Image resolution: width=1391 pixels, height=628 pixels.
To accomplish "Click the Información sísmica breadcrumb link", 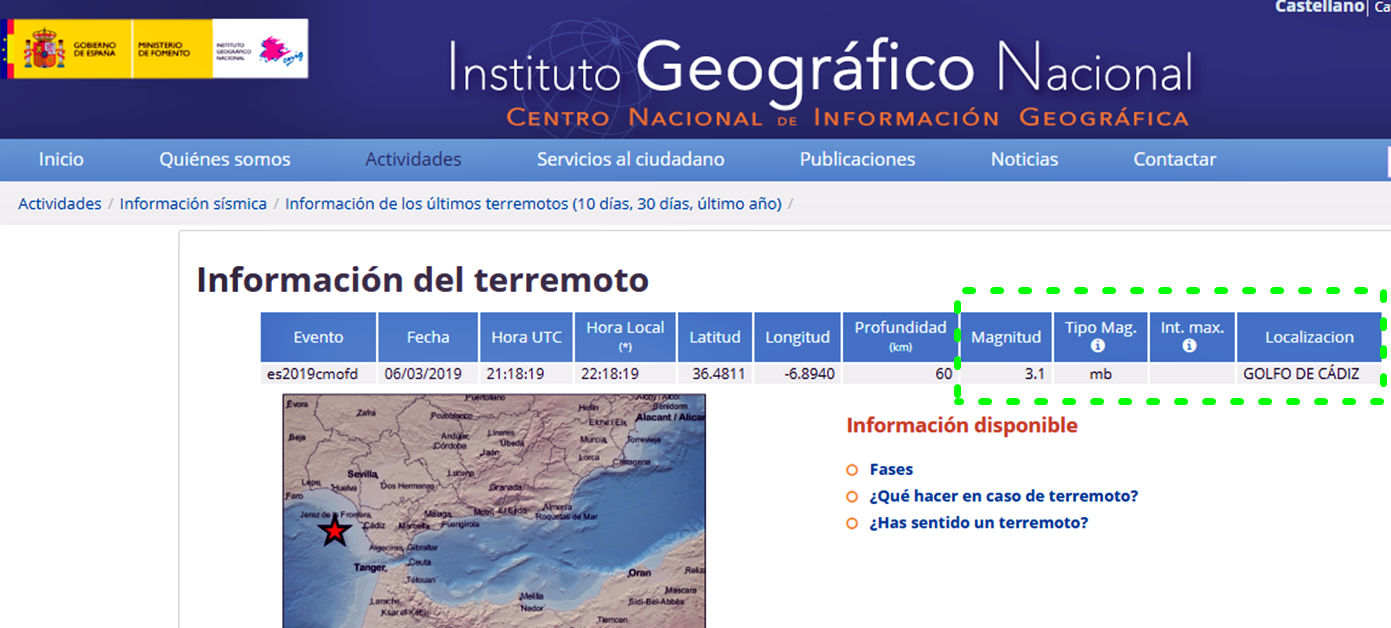I will (193, 204).
